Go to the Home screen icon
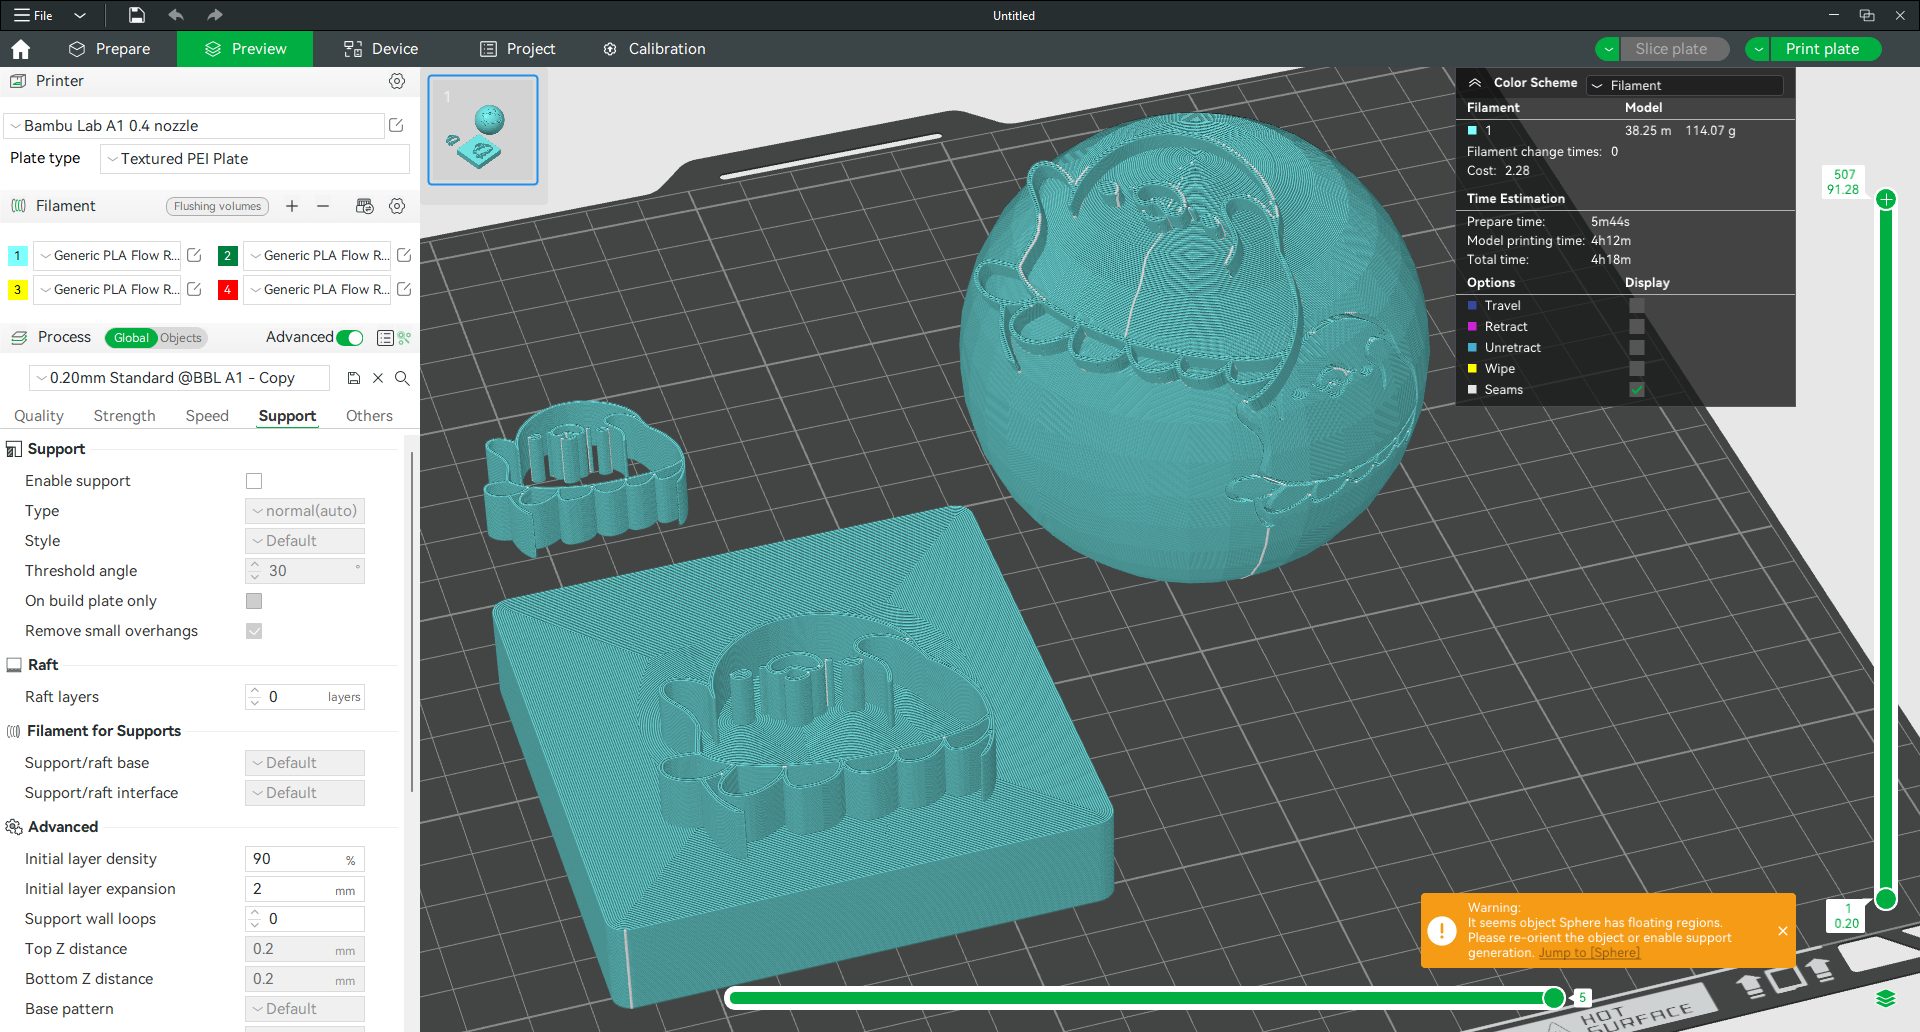The image size is (1920, 1032). [x=20, y=49]
